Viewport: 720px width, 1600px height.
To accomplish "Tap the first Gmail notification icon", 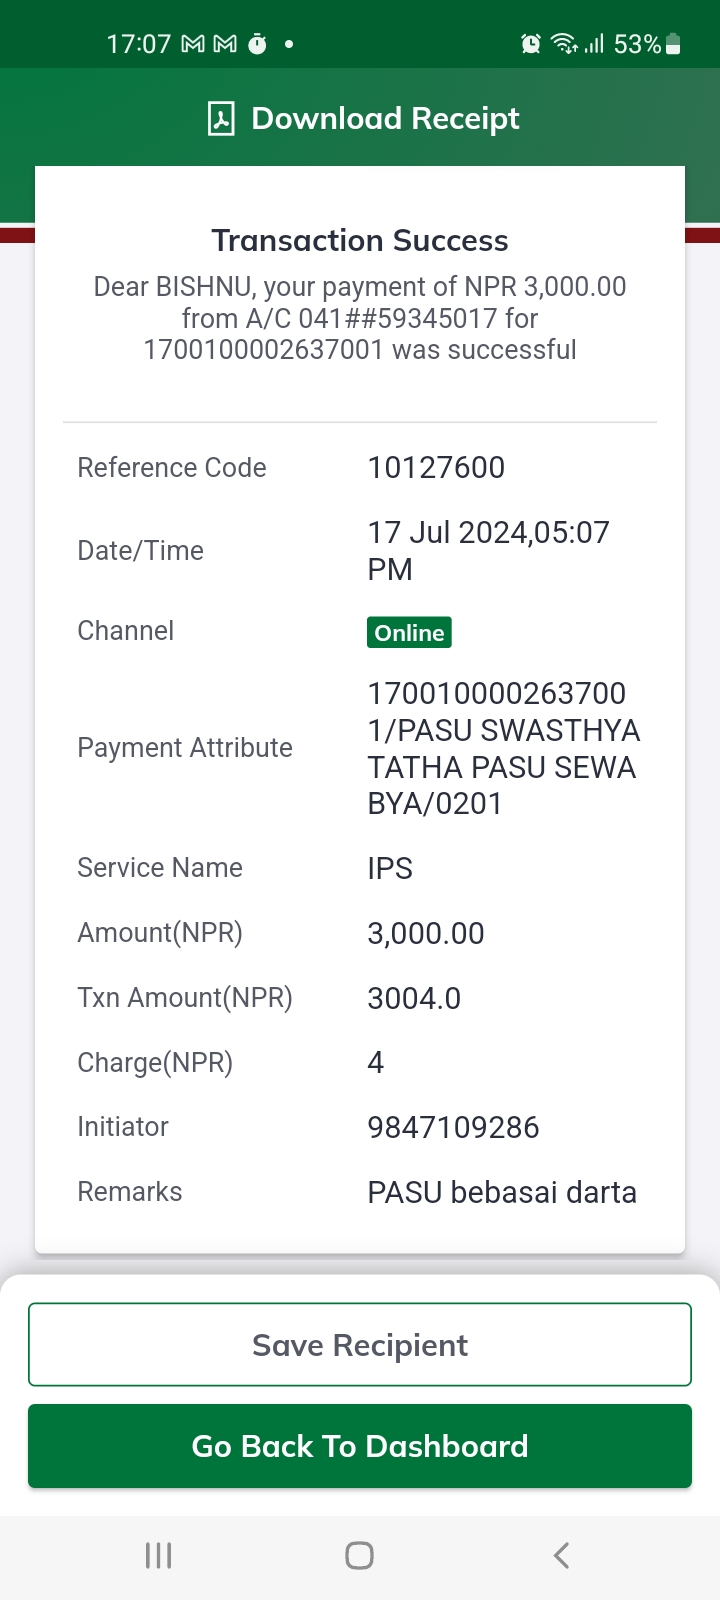I will tap(193, 44).
